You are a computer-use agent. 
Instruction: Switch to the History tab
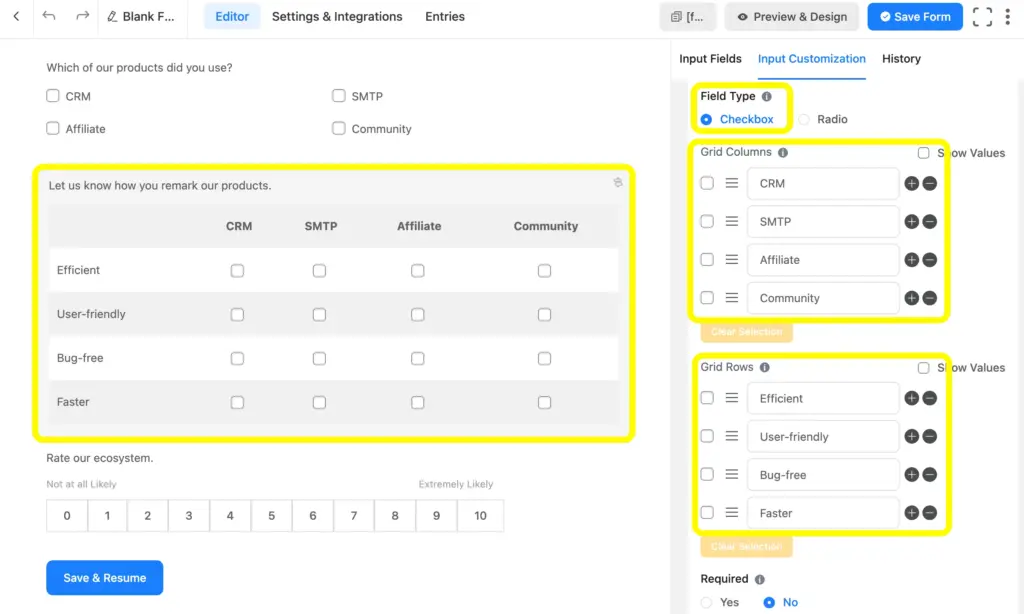(x=900, y=59)
